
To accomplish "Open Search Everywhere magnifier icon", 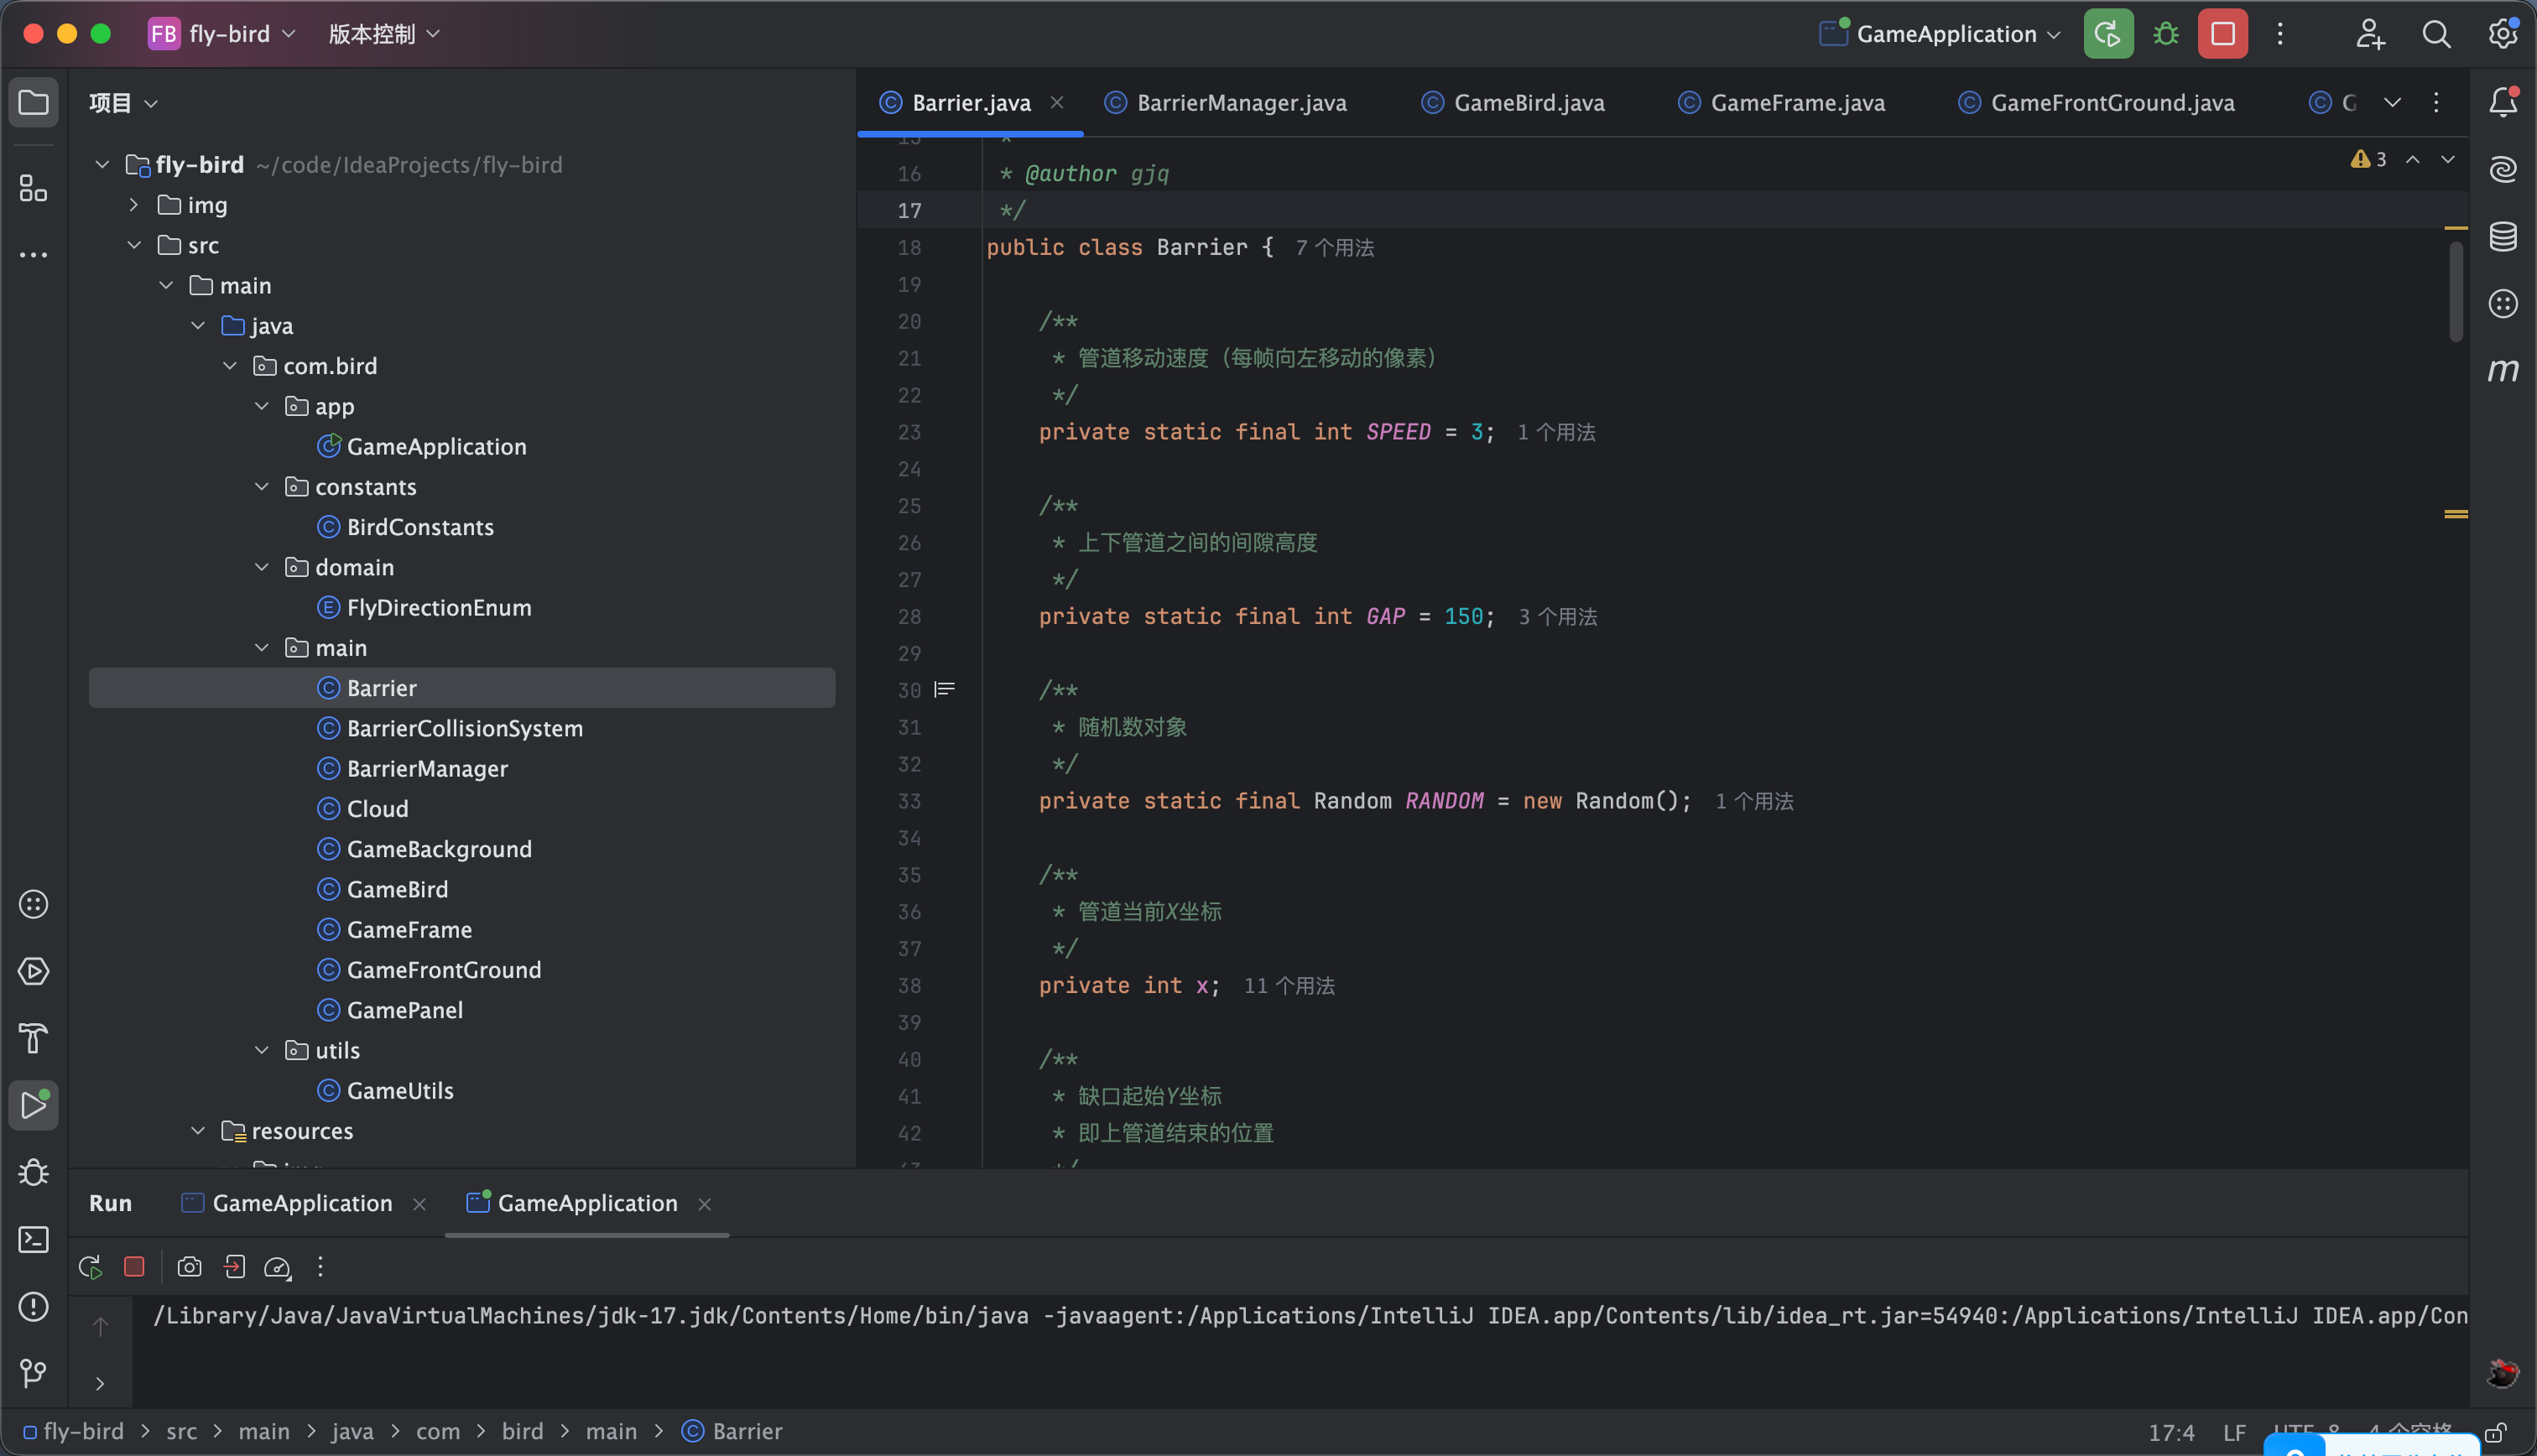I will coord(2436,34).
